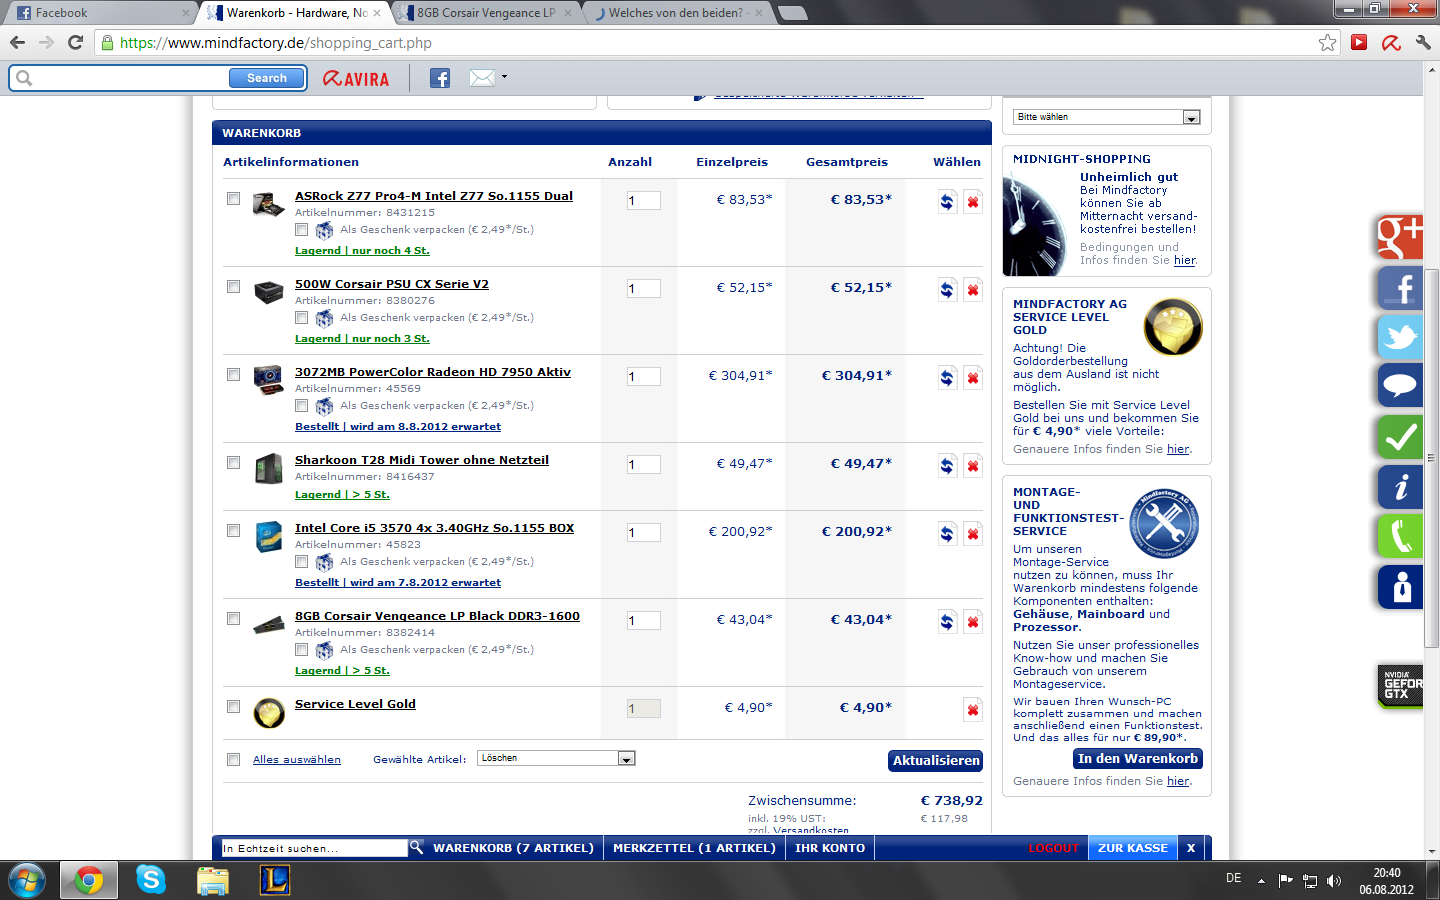Screen dimensions: 1440x900
Task: Open the green phone contact sidebar button
Action: pos(1400,536)
